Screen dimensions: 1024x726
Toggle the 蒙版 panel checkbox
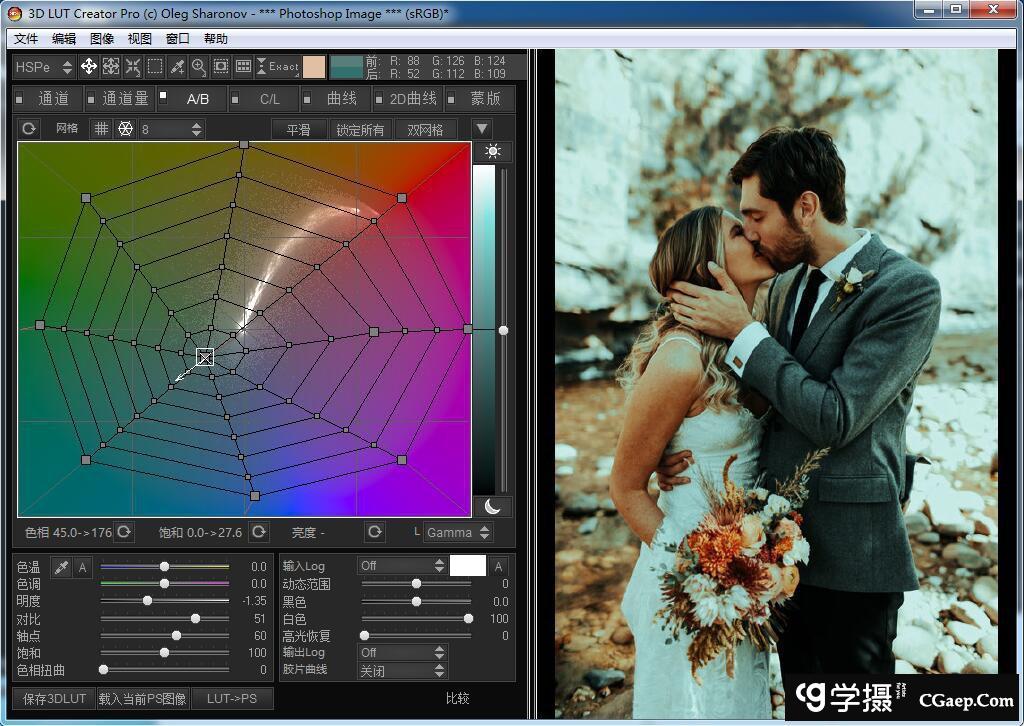452,99
